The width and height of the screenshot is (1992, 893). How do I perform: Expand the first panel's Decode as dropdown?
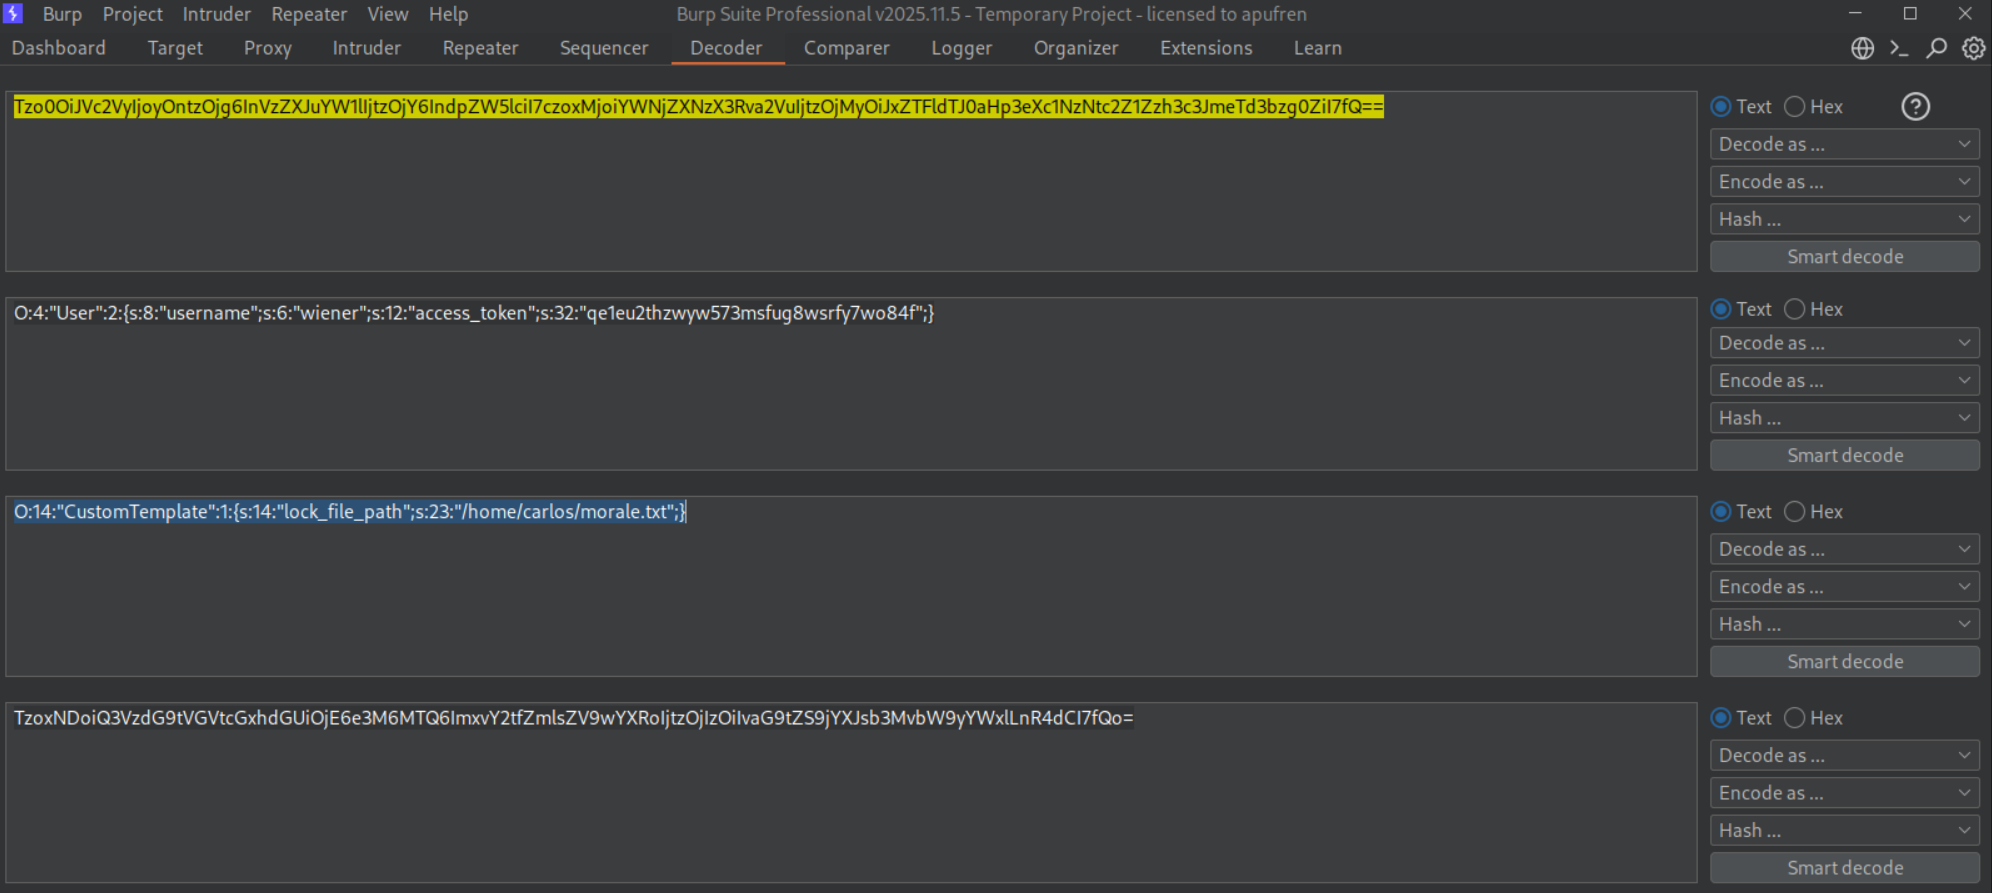[x=1844, y=144]
